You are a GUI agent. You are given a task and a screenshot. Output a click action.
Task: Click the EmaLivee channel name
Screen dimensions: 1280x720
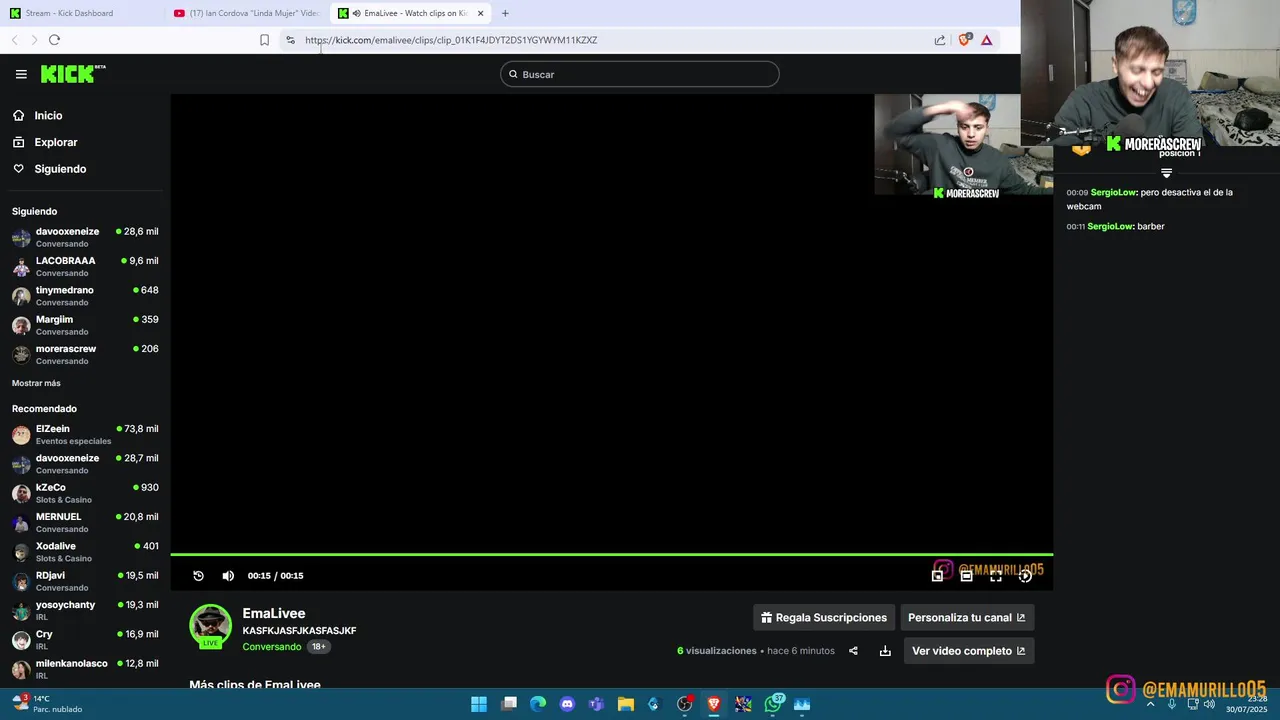[x=274, y=614]
